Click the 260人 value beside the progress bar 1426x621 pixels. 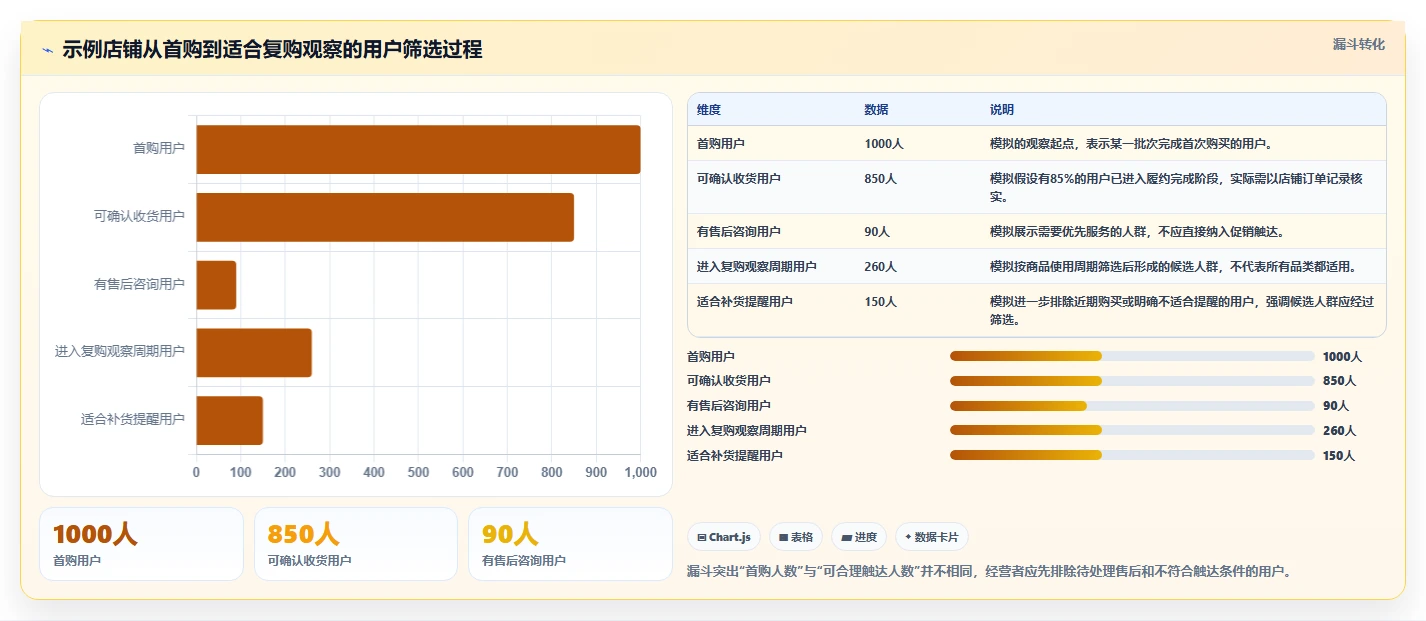tap(1339, 431)
